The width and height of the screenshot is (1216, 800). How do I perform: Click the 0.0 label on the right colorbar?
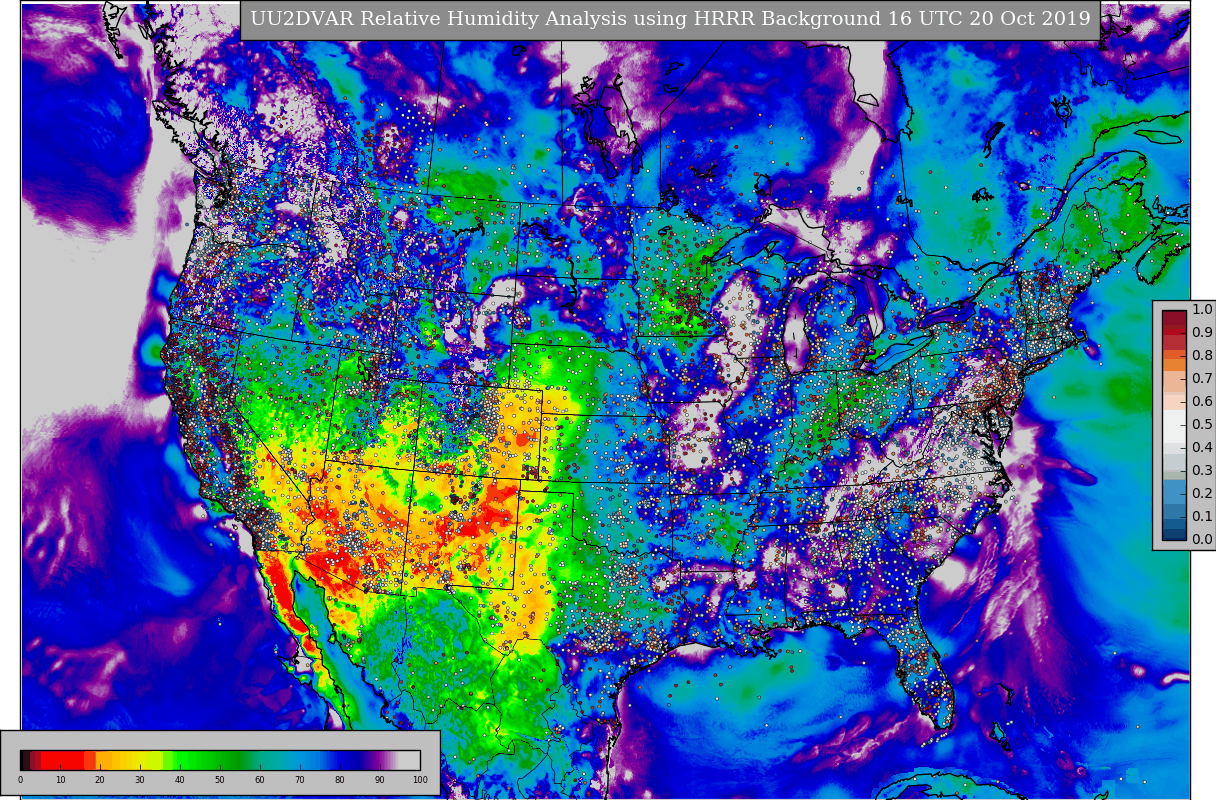[x=1202, y=540]
